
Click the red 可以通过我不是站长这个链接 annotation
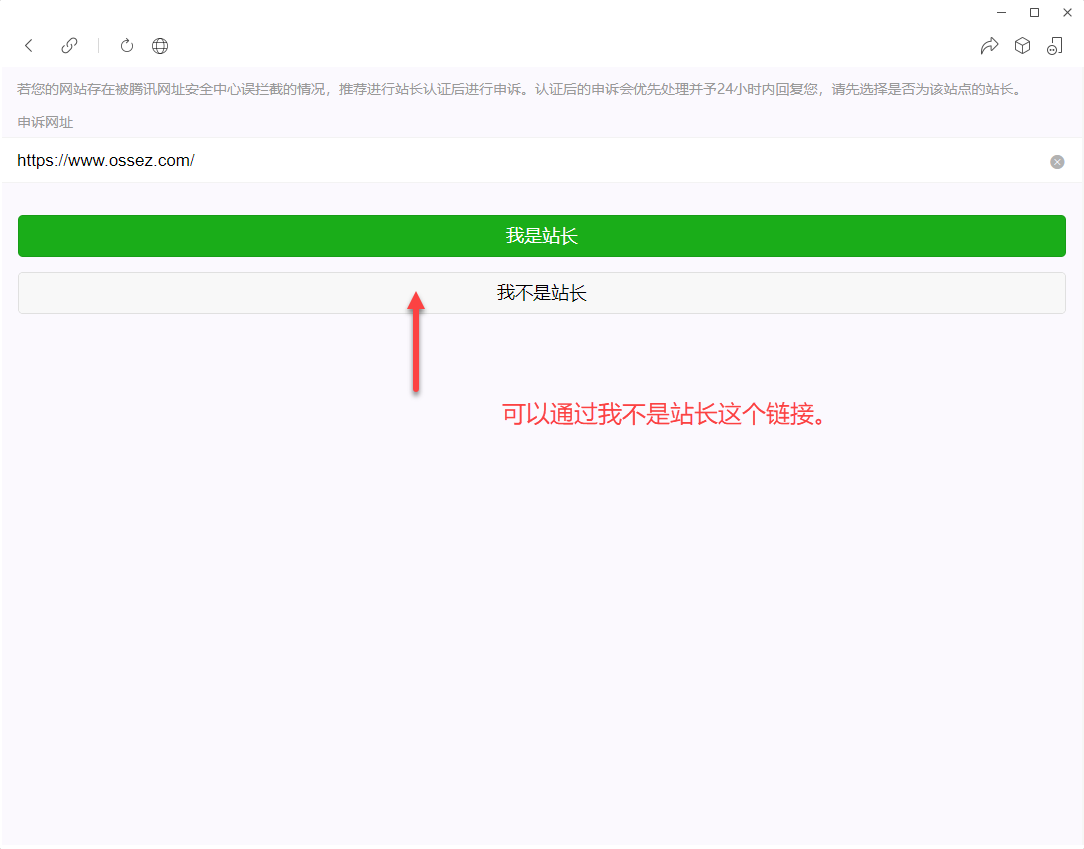[666, 415]
